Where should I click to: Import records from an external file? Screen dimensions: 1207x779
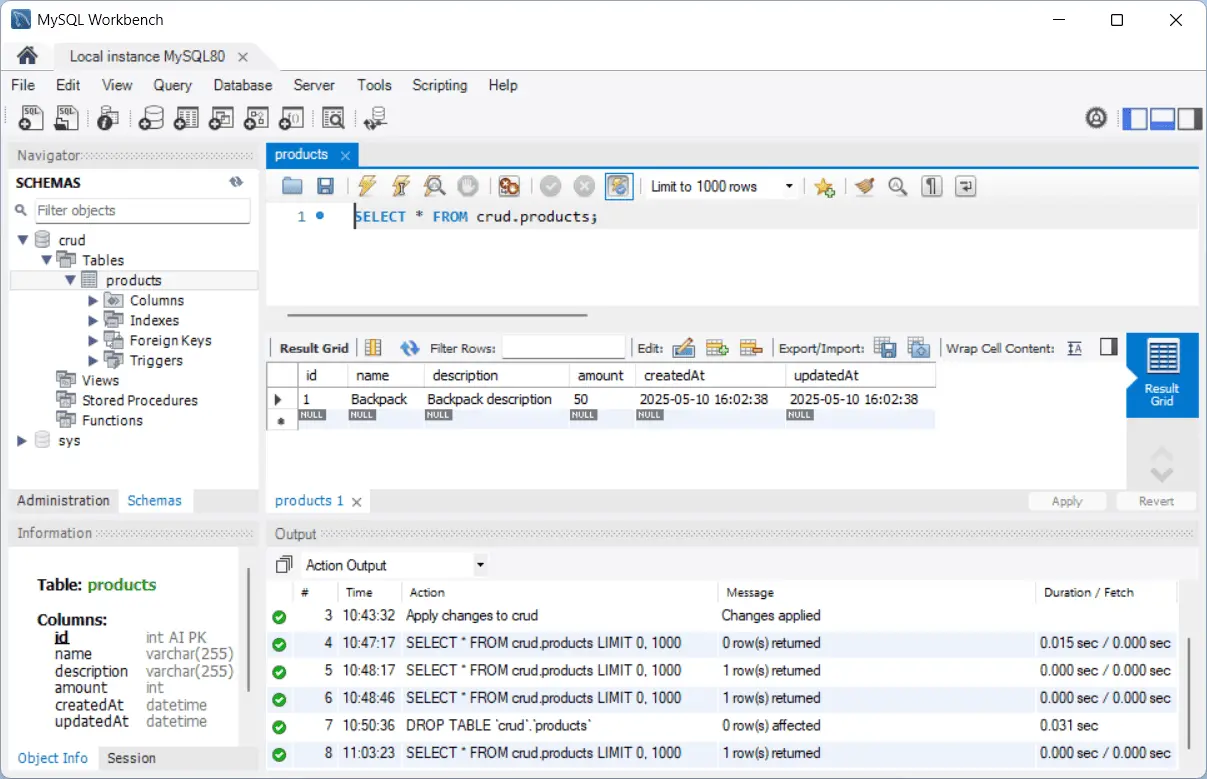tap(919, 348)
